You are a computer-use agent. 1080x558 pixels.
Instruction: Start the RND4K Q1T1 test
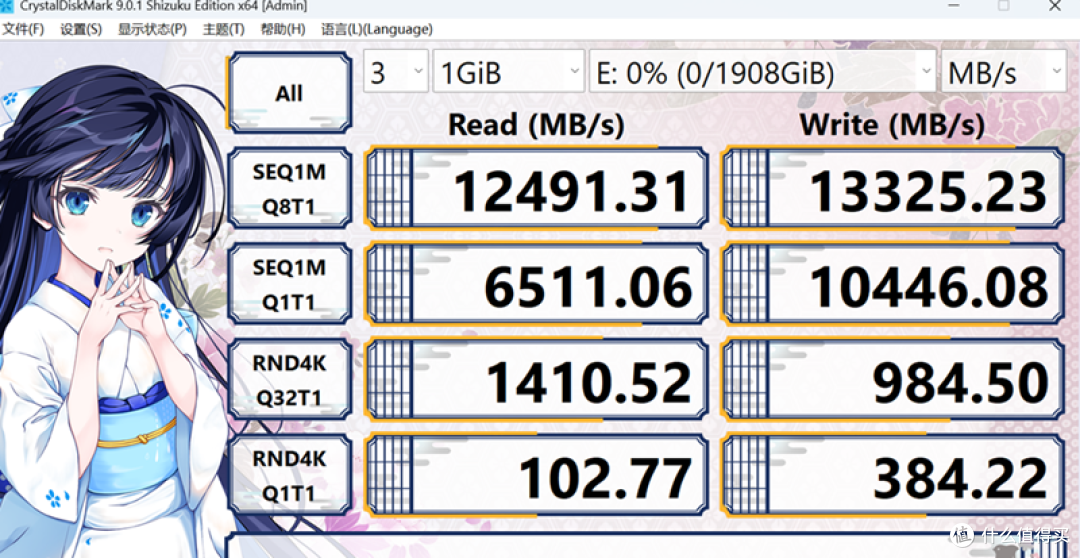point(289,475)
